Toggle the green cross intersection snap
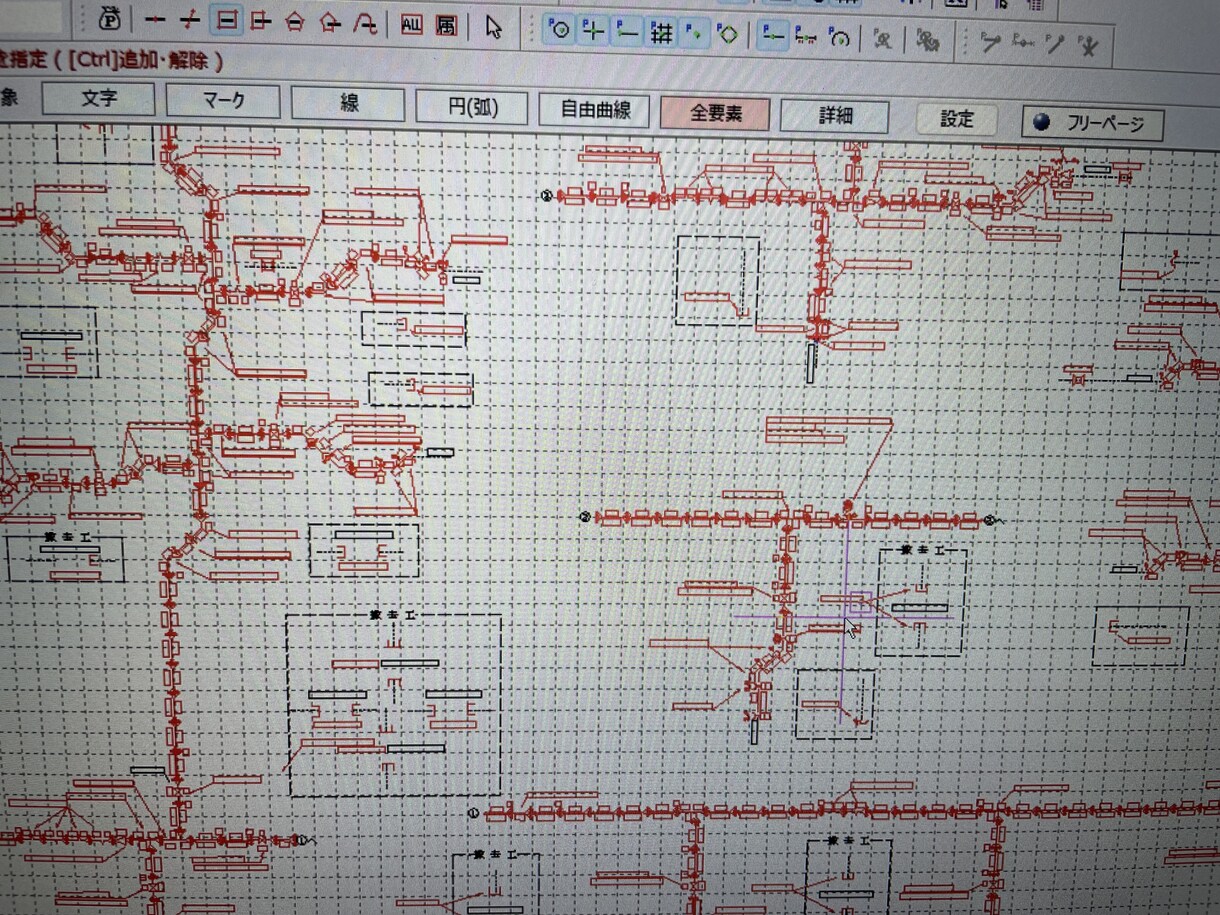The height and width of the screenshot is (915, 1220). 593,32
